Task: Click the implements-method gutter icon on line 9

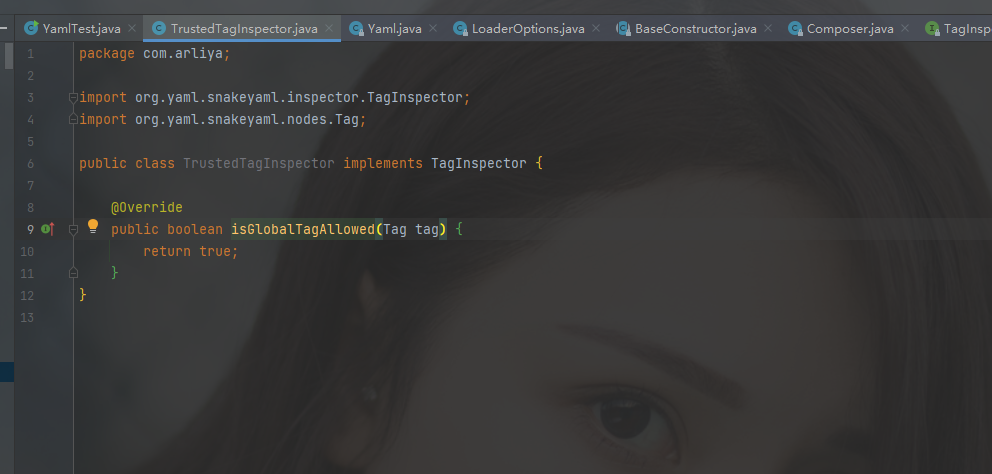Action: (x=48, y=229)
